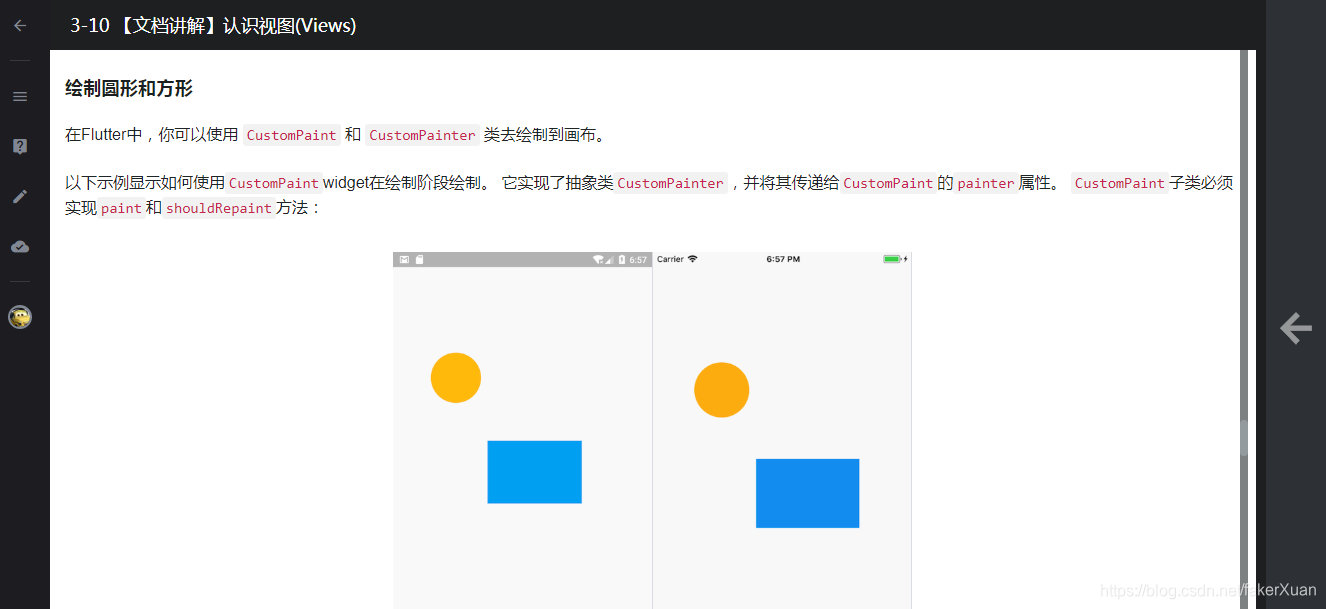Click the pencil notes icon

(20, 196)
